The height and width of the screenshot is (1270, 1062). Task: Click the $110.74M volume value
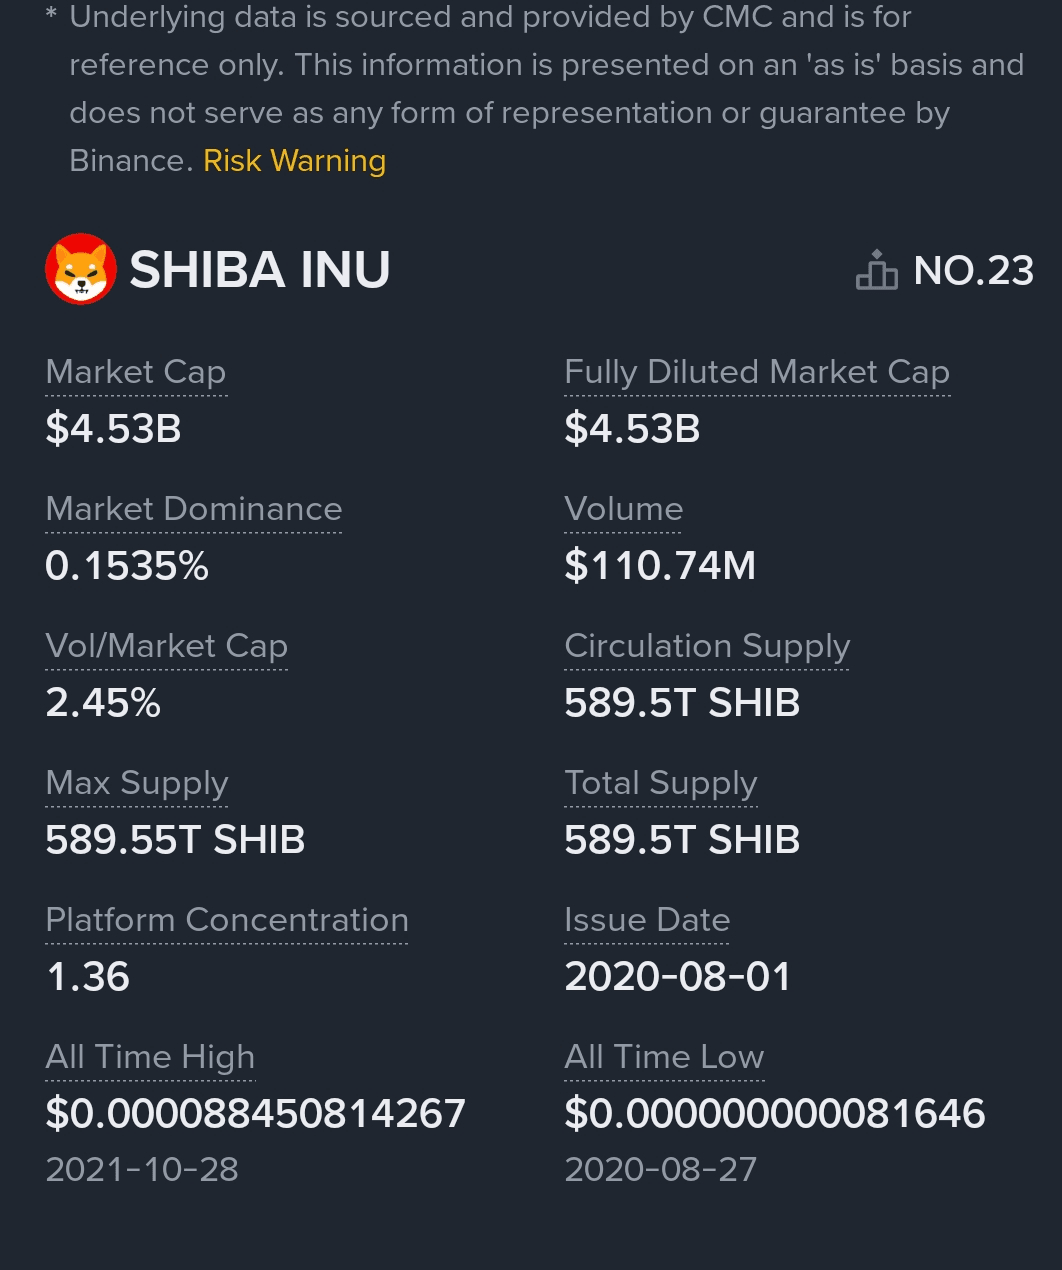[x=660, y=566]
